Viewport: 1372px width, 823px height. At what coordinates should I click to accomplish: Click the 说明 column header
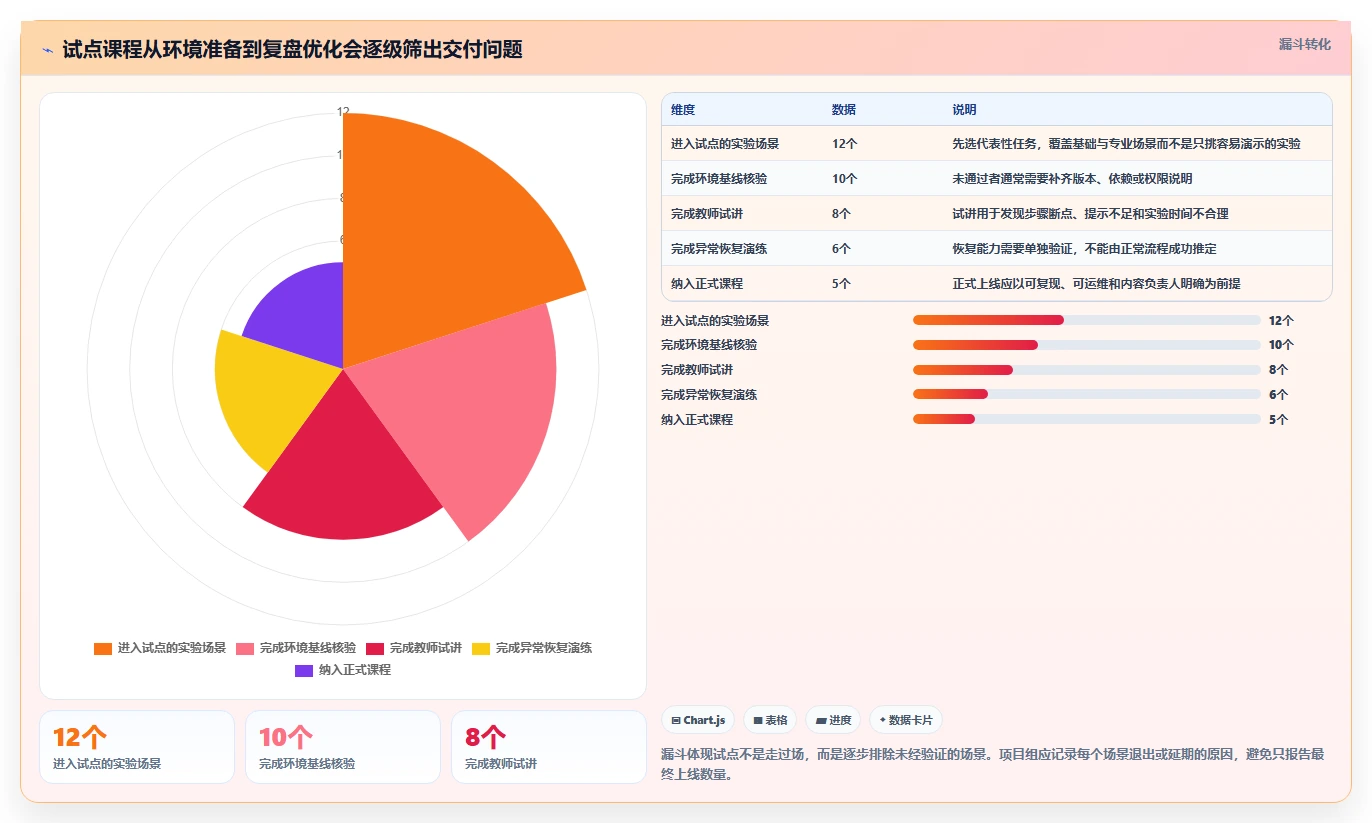click(965, 110)
